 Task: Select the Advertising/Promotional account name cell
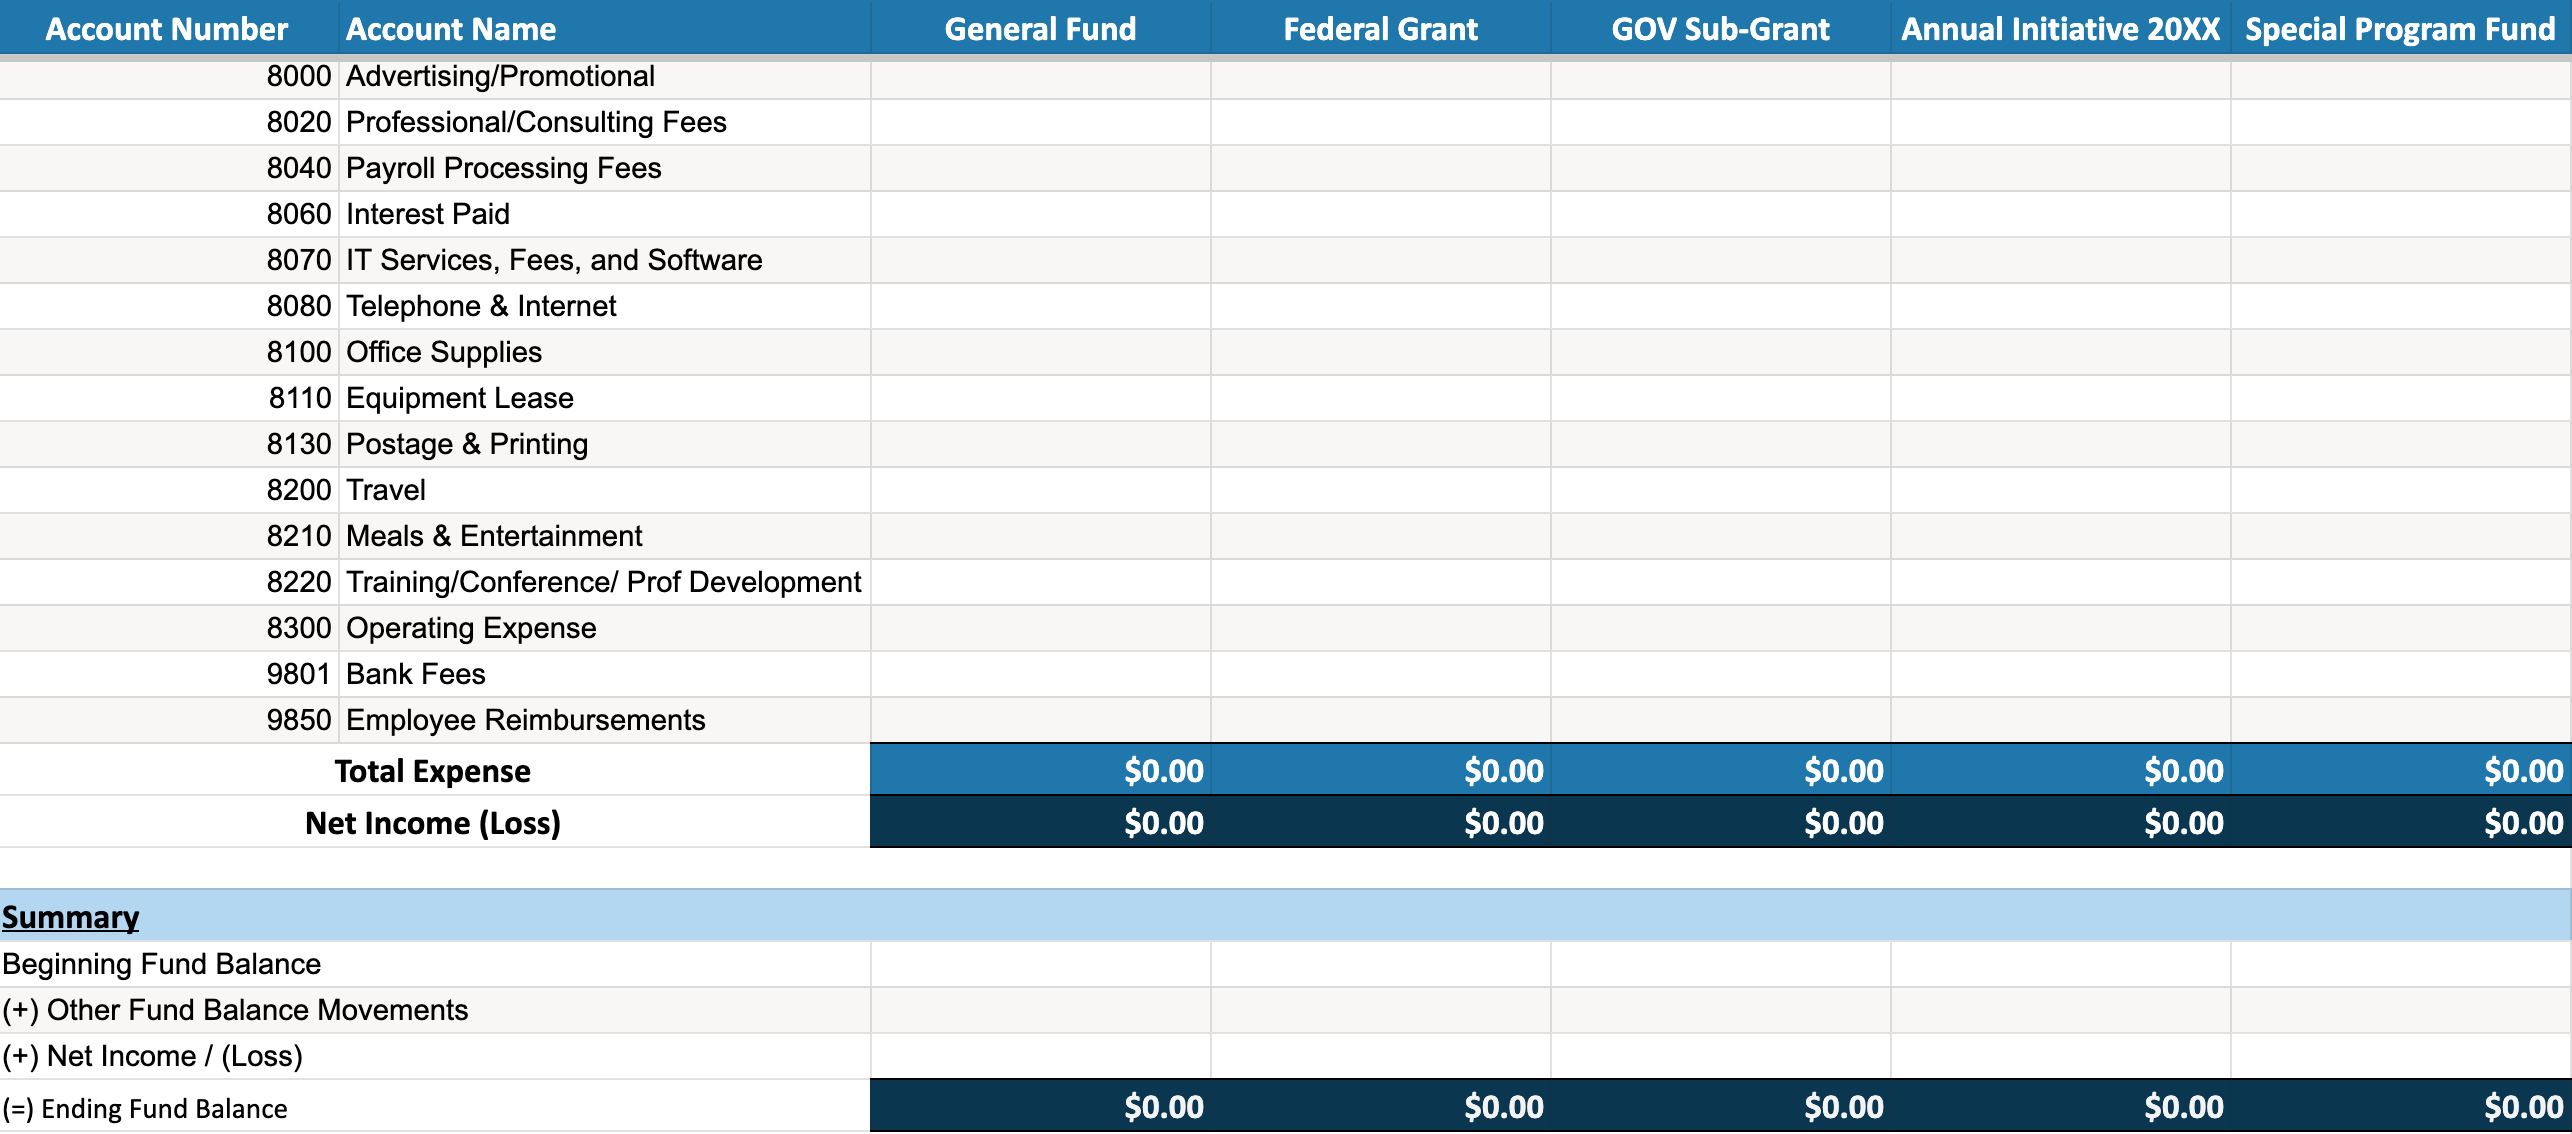click(500, 76)
